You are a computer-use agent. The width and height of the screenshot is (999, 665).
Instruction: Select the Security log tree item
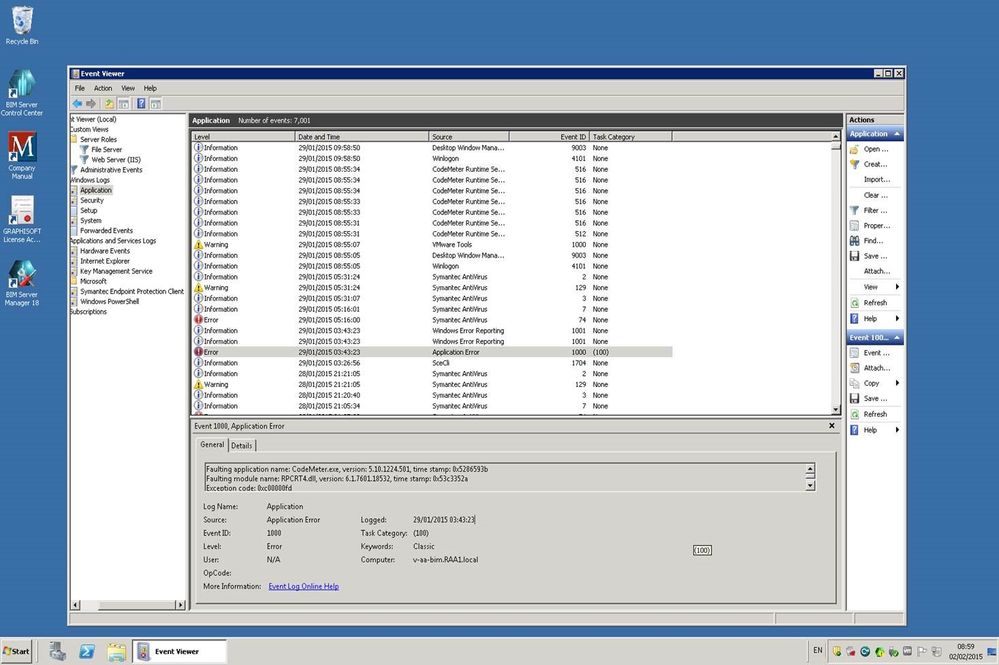tap(92, 200)
